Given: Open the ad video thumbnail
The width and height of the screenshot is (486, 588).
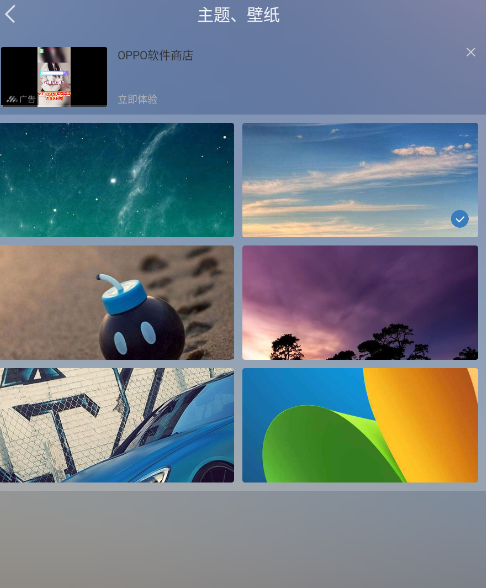Looking at the screenshot, I should click(54, 76).
